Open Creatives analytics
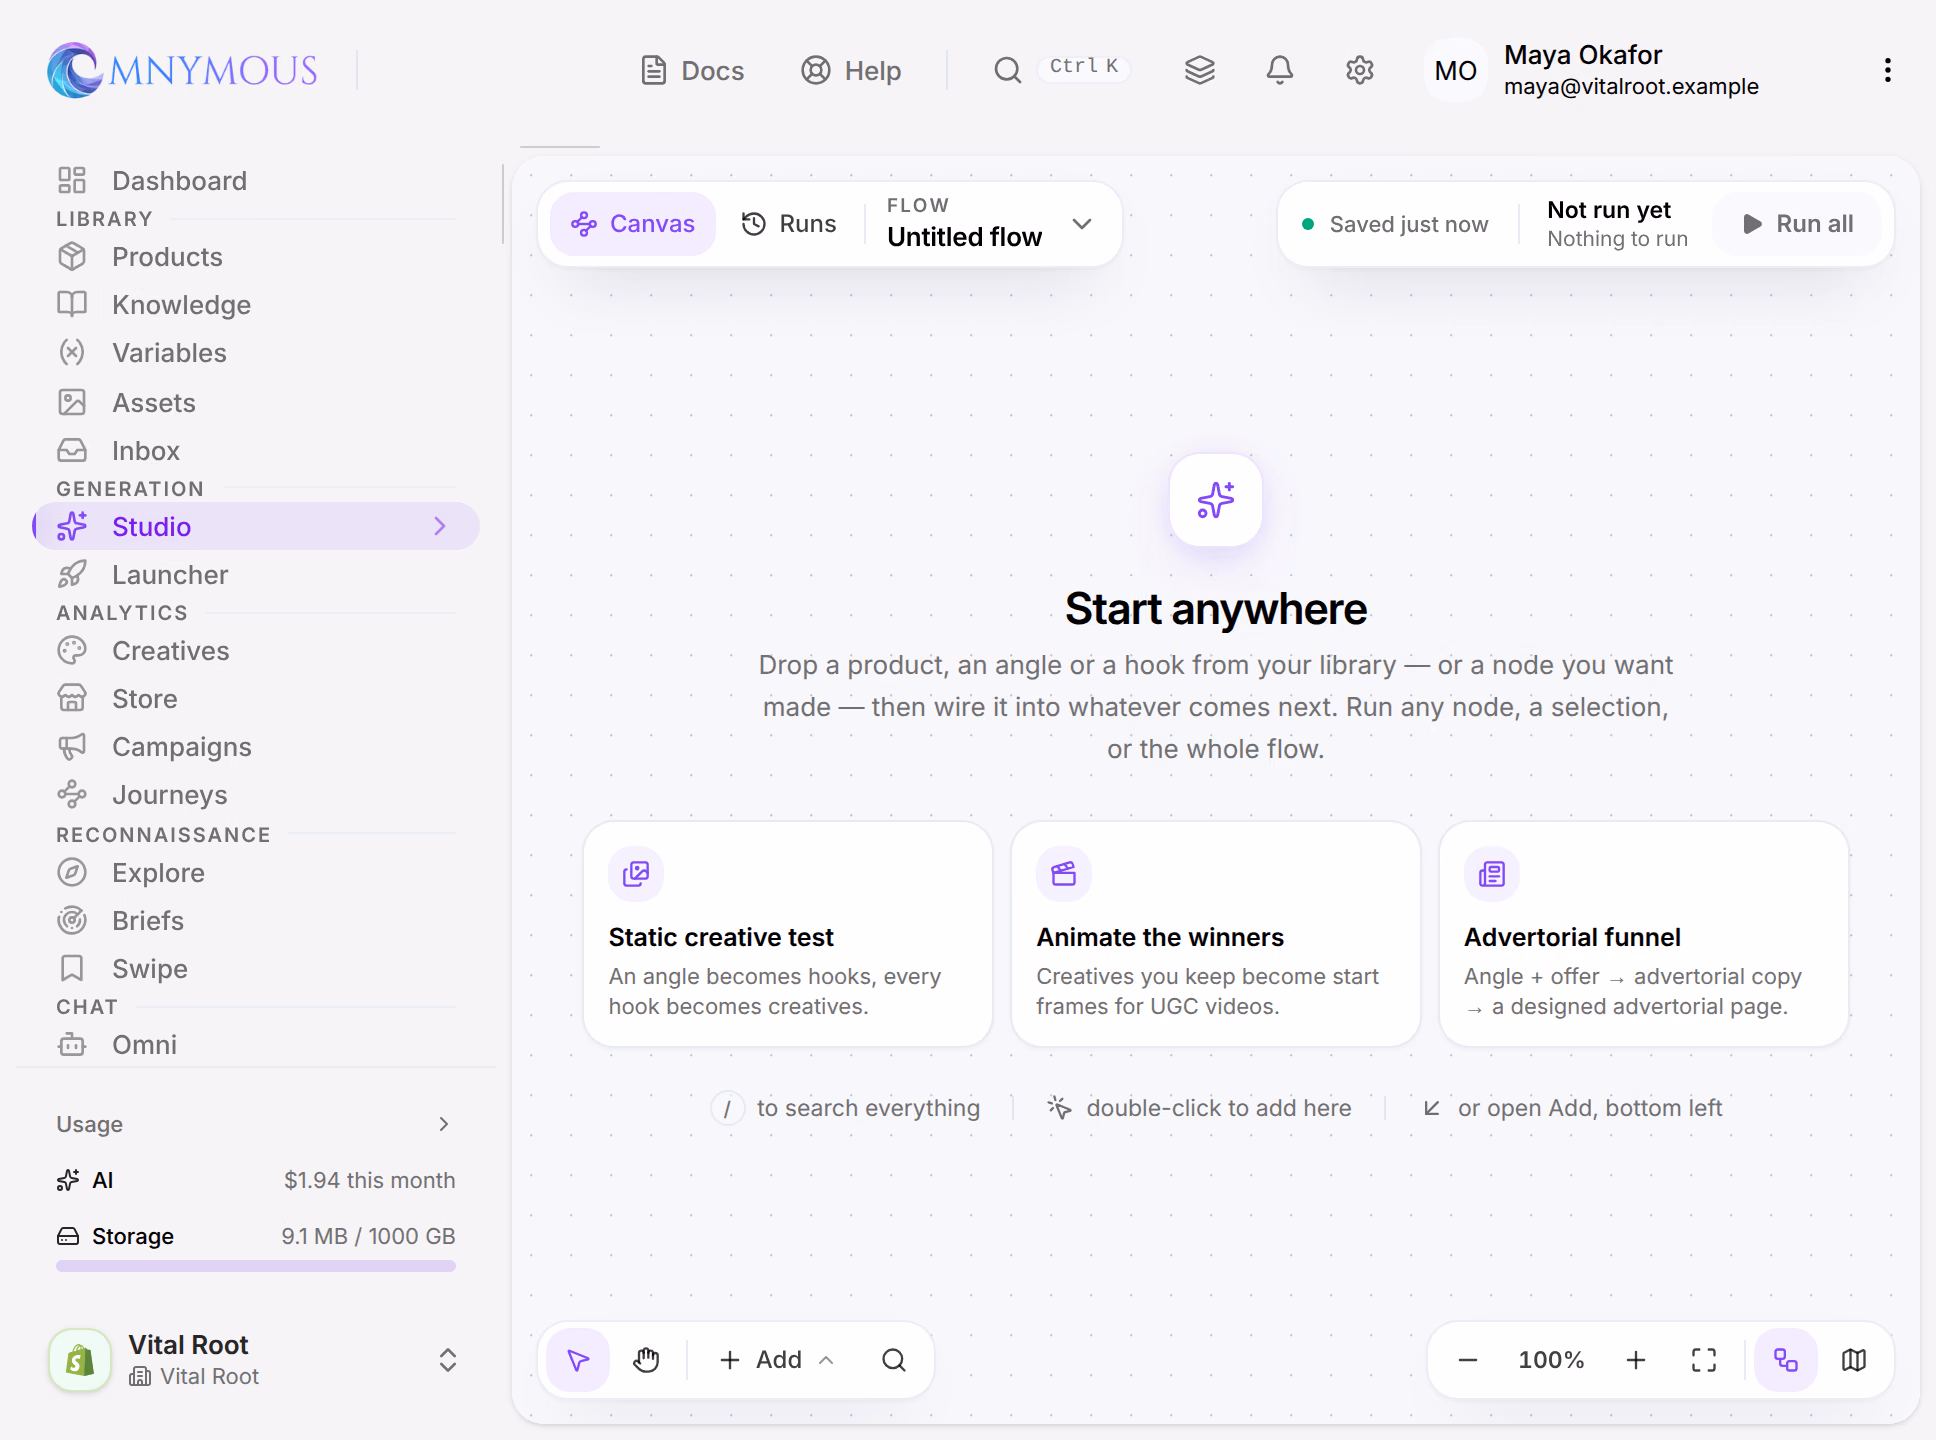This screenshot has width=1936, height=1440. (256, 651)
